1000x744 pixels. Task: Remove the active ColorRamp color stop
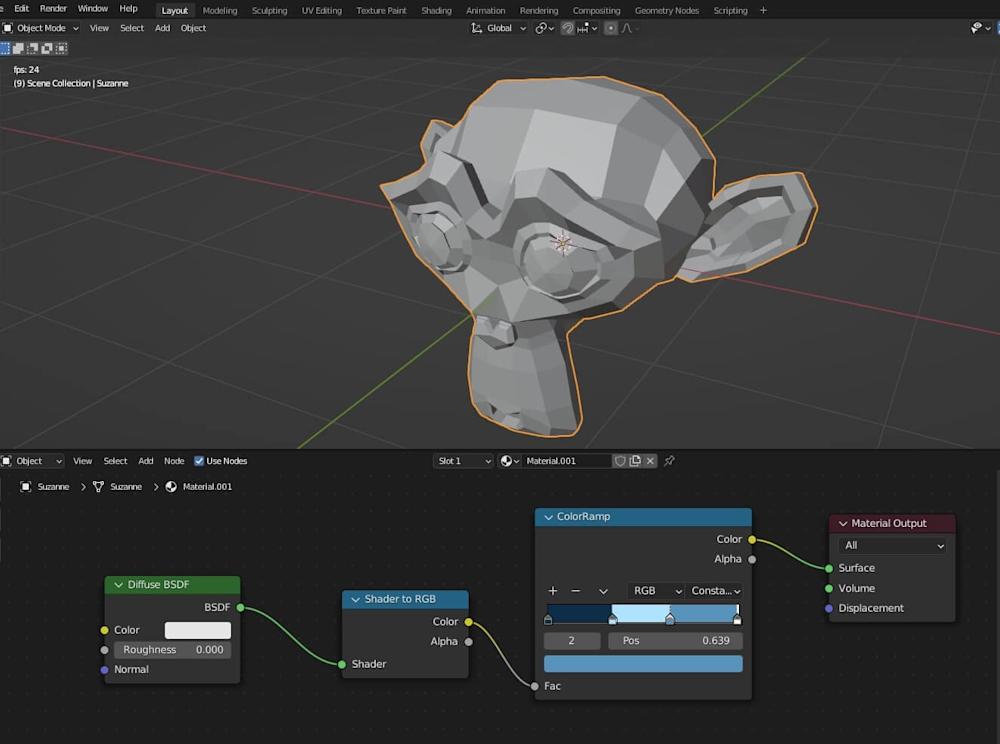click(575, 591)
